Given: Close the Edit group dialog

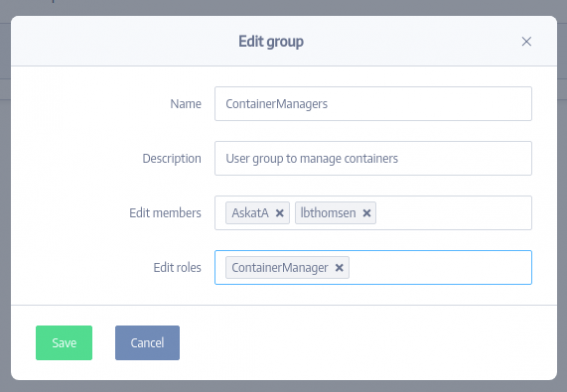Looking at the screenshot, I should (x=526, y=42).
